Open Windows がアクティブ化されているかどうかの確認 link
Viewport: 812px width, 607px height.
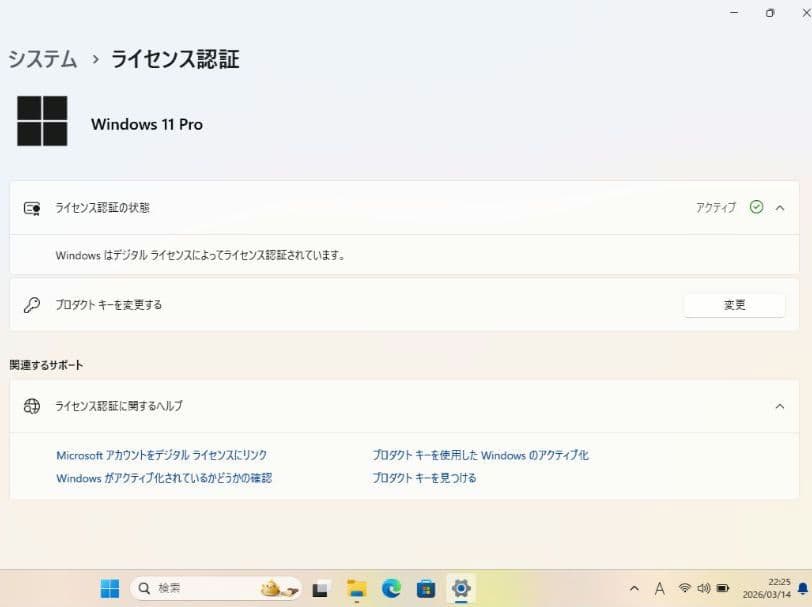click(x=164, y=478)
